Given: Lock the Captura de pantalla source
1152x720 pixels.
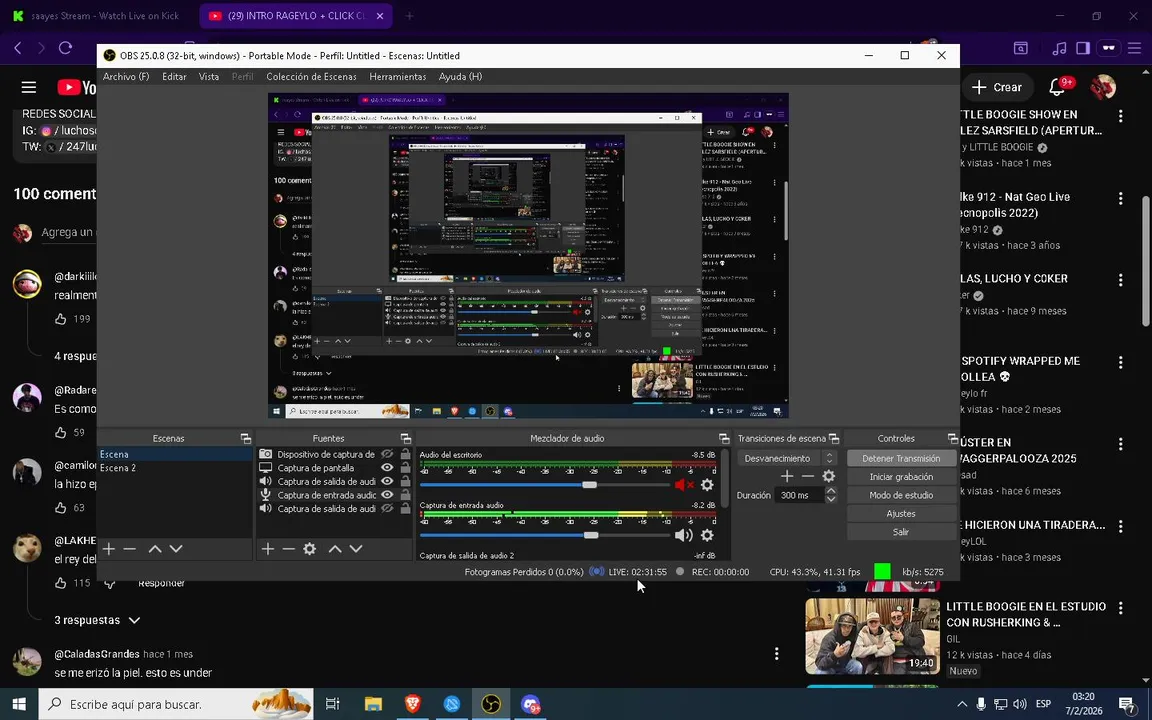Looking at the screenshot, I should [406, 467].
